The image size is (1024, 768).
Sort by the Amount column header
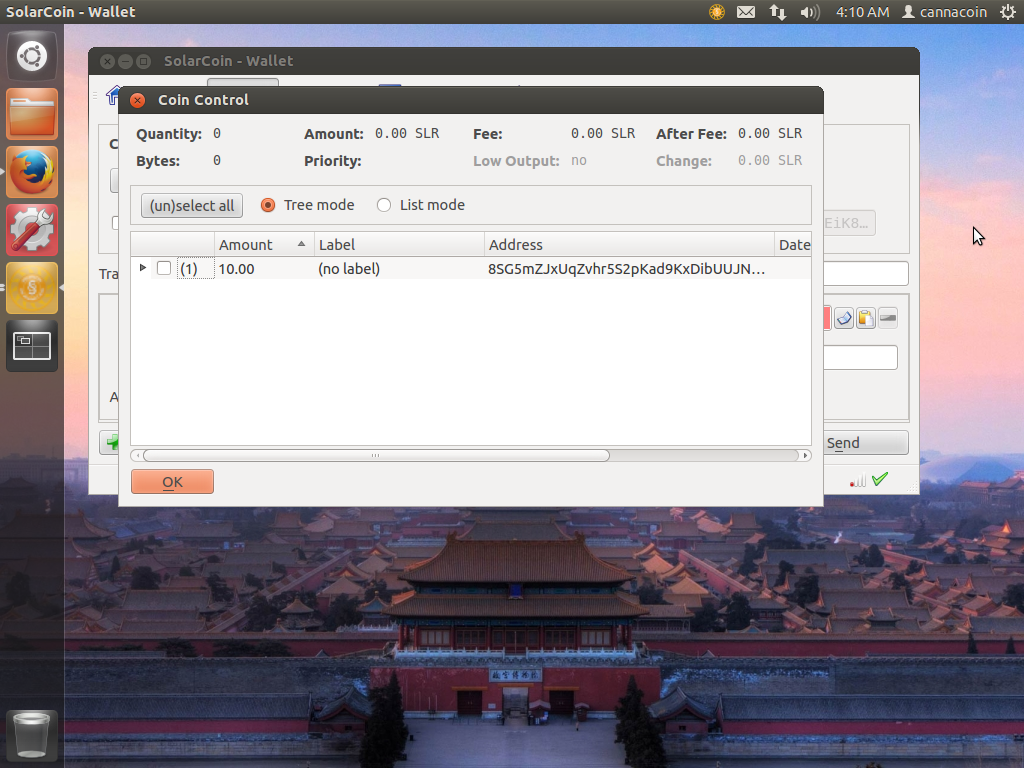tap(264, 244)
